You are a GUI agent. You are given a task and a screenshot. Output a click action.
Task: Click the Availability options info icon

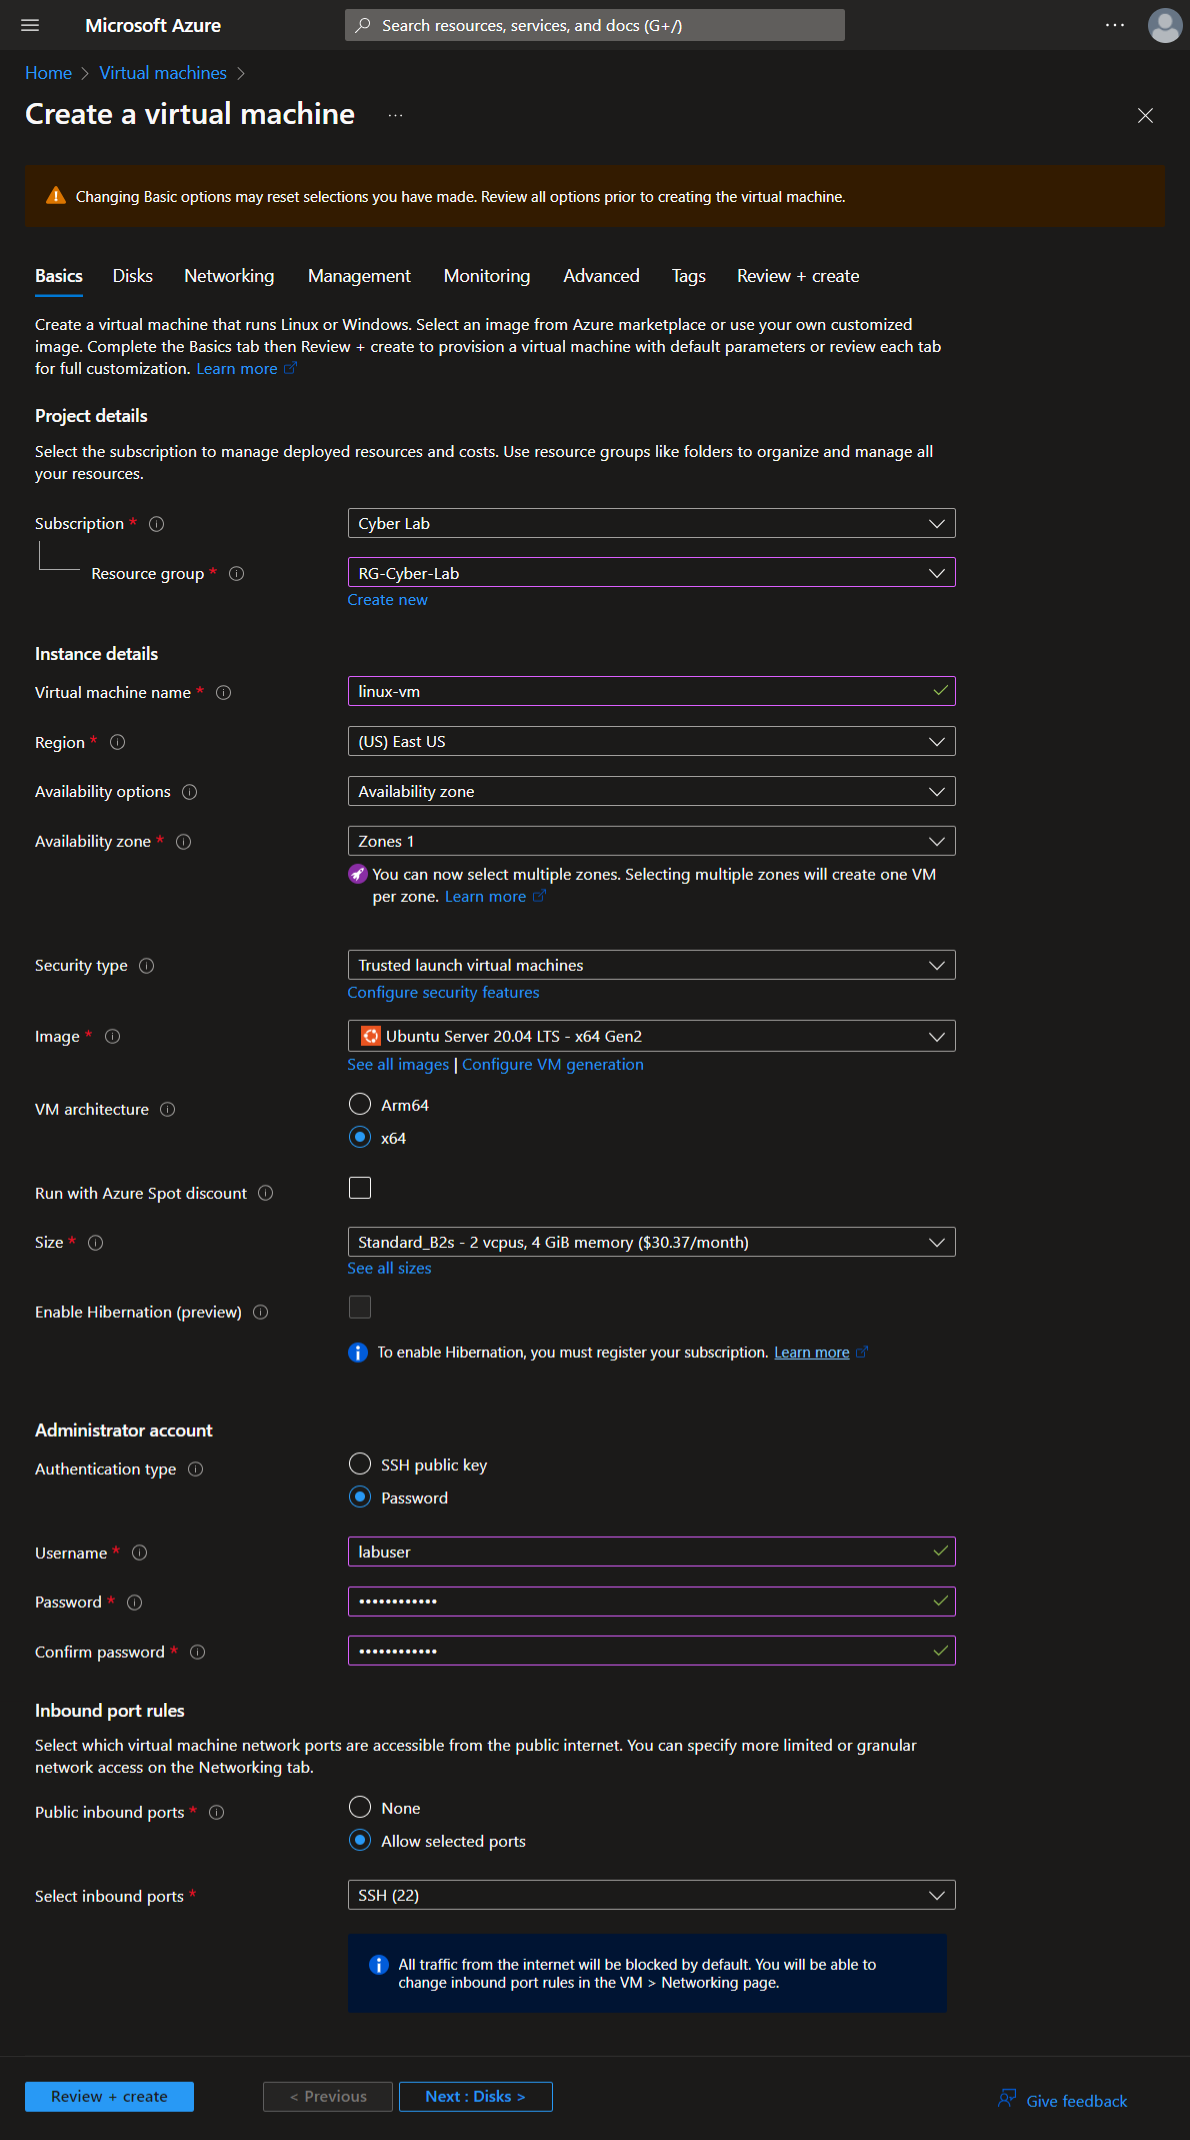point(190,792)
